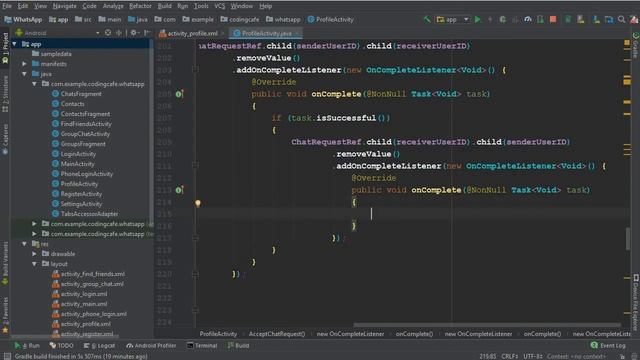Open the Terminal tool window

[x=202, y=345]
